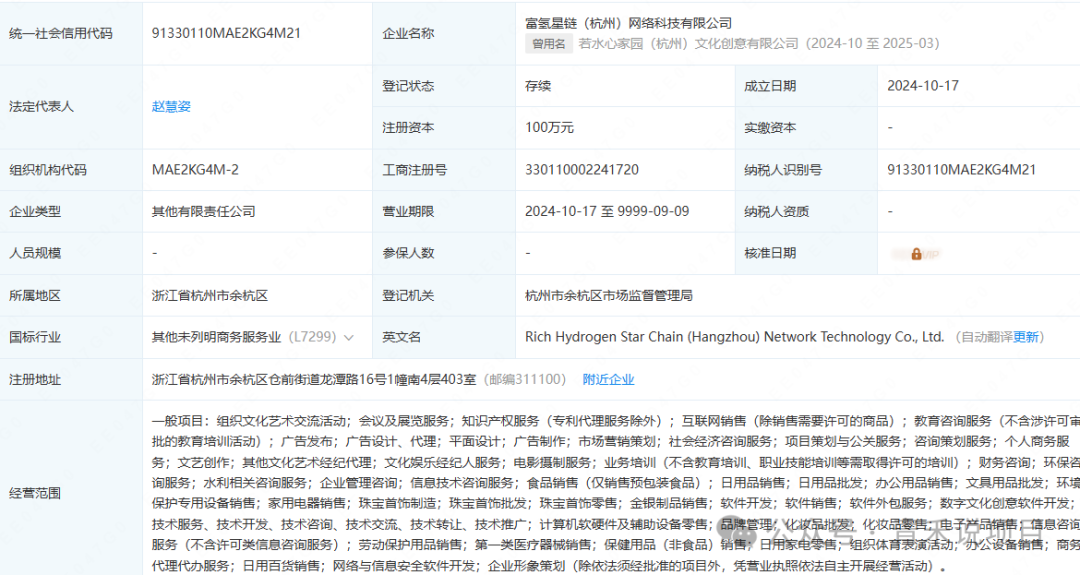
Task: Select organization code MAE2KG4M-2
Action: pyautogui.click(x=195, y=170)
